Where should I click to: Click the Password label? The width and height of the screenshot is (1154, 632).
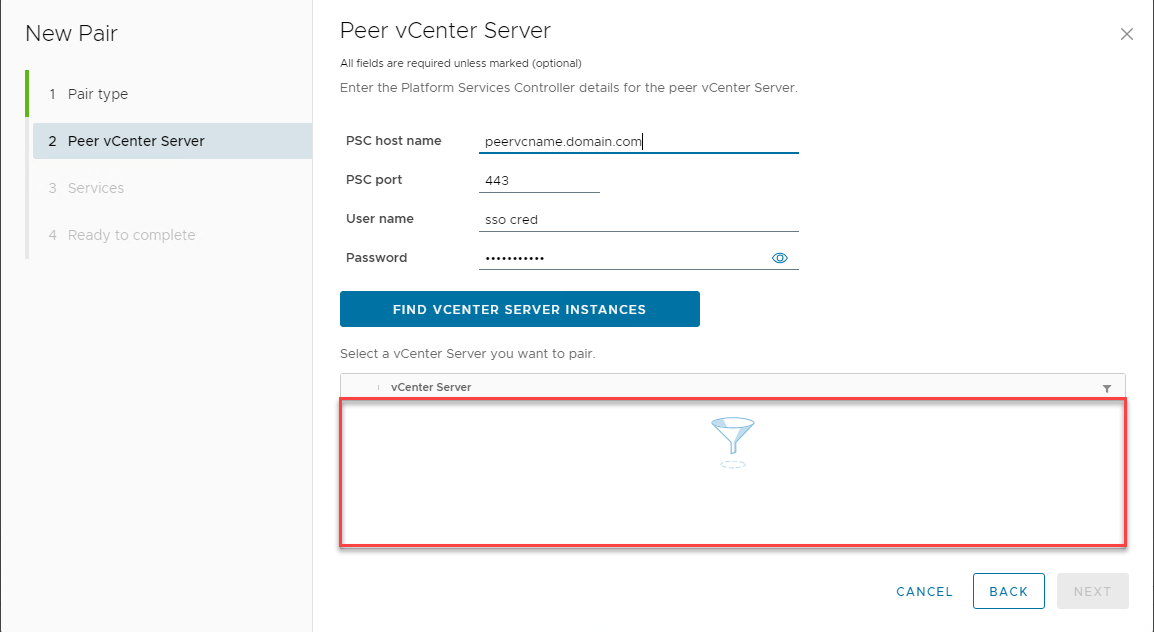[x=376, y=258]
